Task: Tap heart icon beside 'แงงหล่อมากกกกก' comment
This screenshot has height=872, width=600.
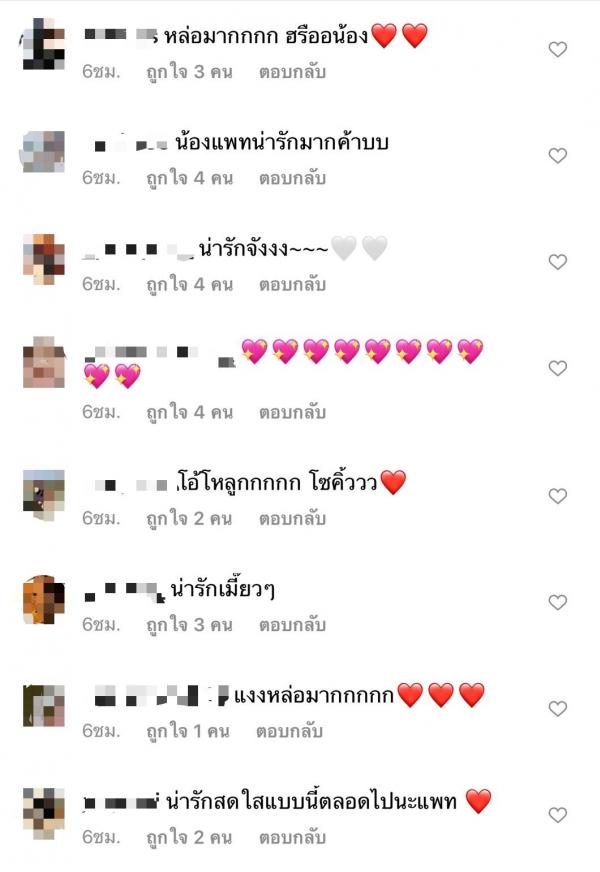Action: tap(557, 708)
